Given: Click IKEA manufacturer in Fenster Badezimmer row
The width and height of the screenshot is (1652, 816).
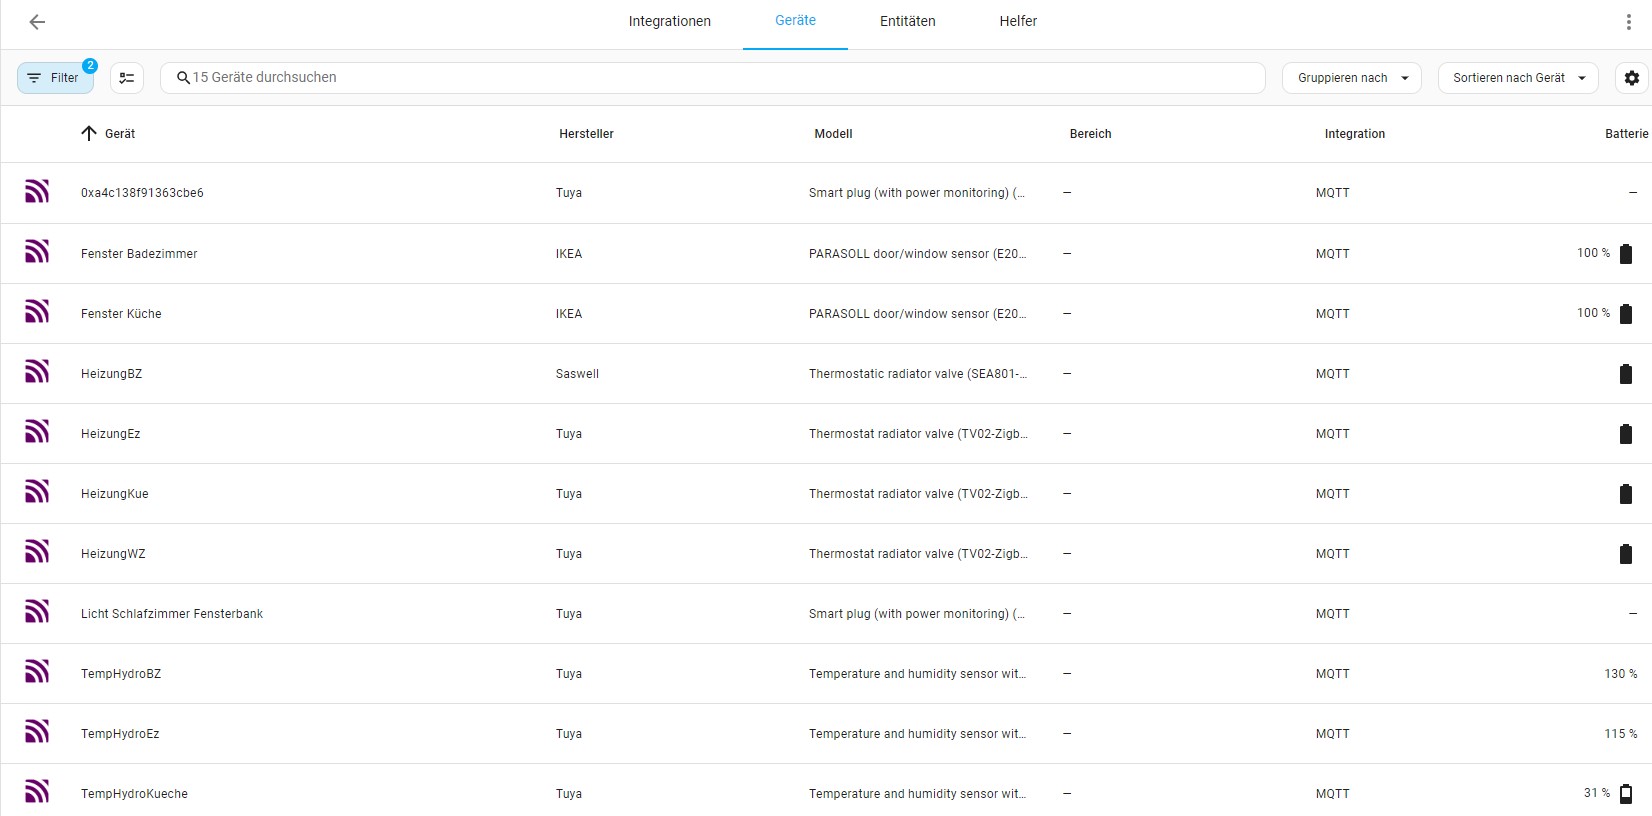Looking at the screenshot, I should 569,254.
